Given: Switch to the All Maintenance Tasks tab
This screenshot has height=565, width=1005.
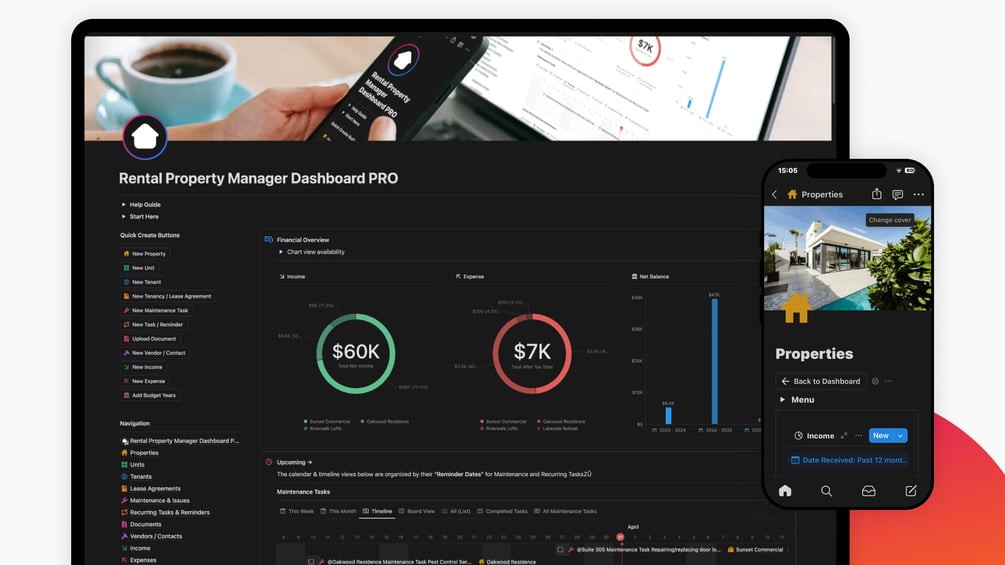Looking at the screenshot, I should [x=565, y=511].
